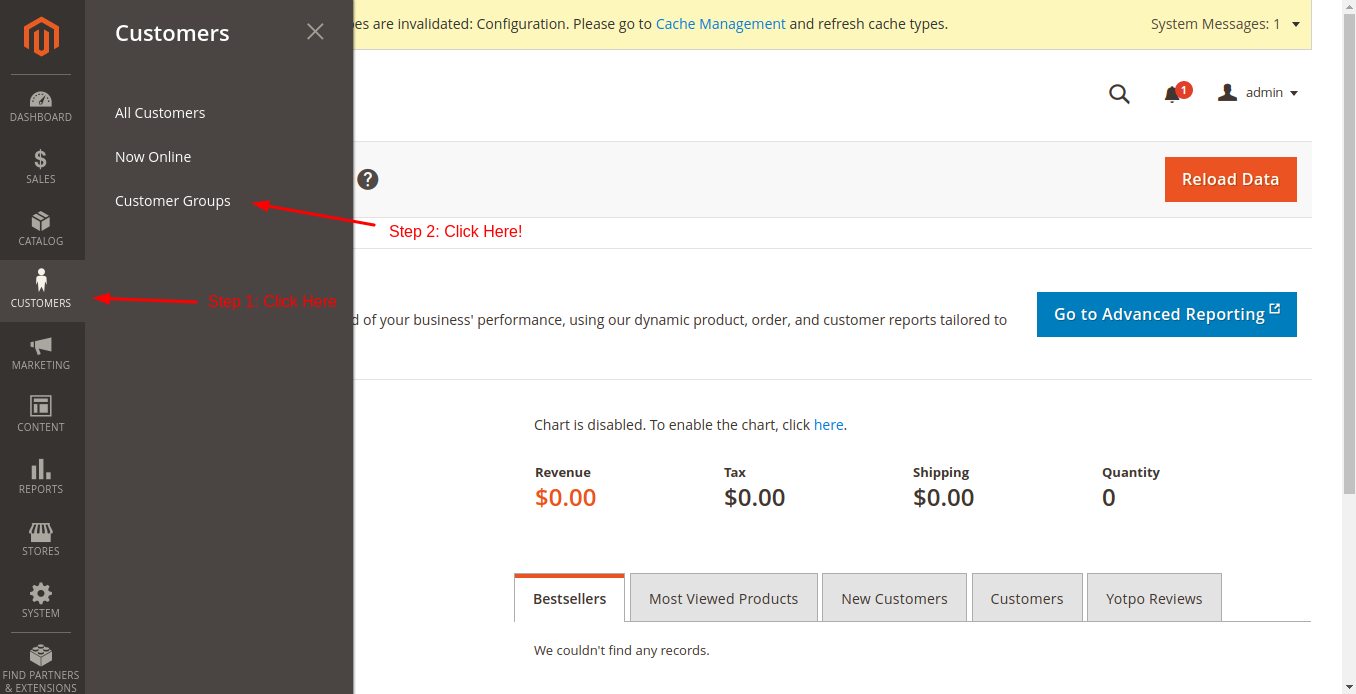Viewport: 1356px width, 694px height.
Task: Open the Cache Management link
Action: coord(721,24)
